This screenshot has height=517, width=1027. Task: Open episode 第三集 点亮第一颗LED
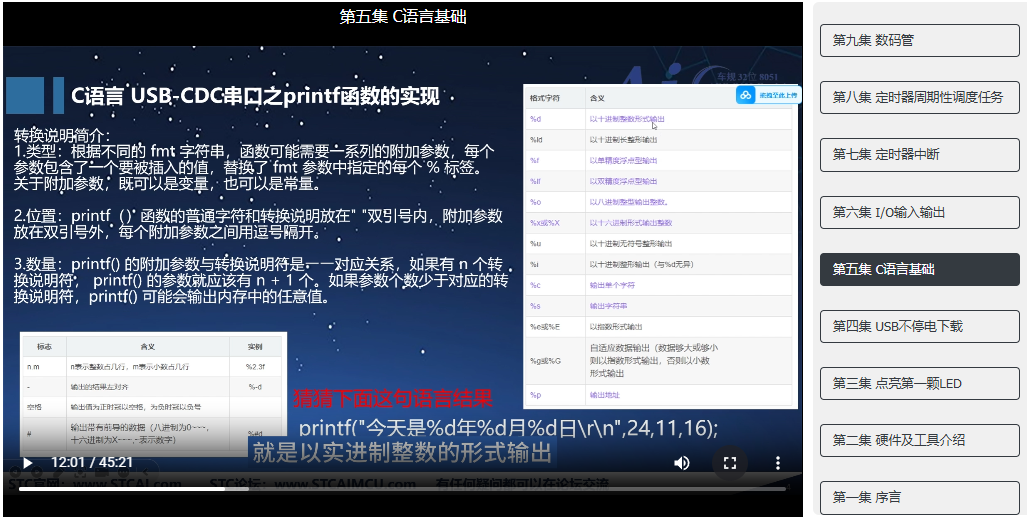click(920, 383)
